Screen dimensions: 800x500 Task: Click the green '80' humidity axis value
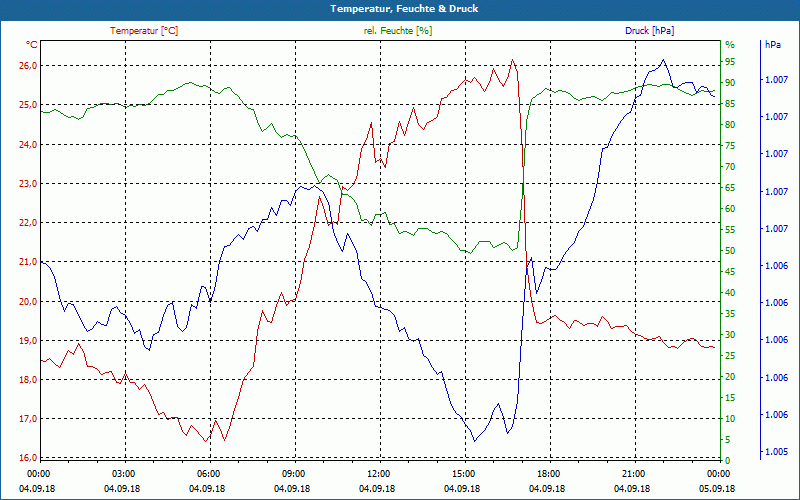(x=730, y=125)
